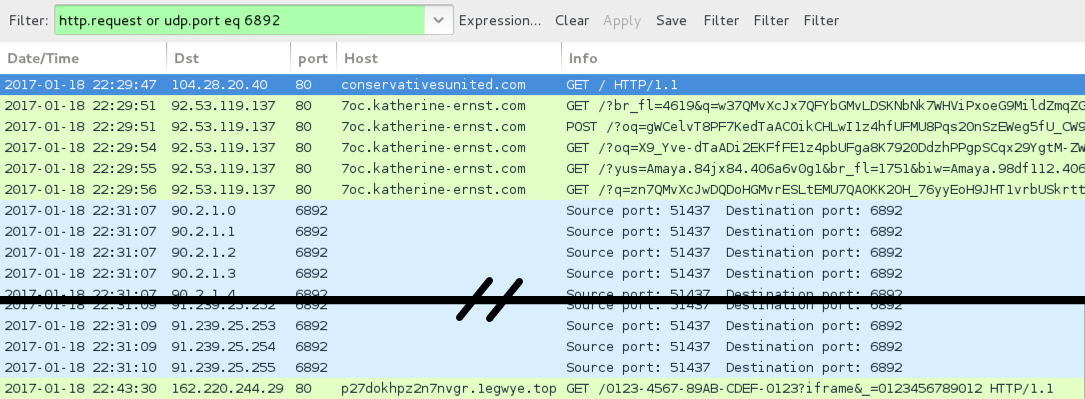This screenshot has height=399, width=1085.
Task: Click the Filter button adjacent to Save
Action: point(721,21)
